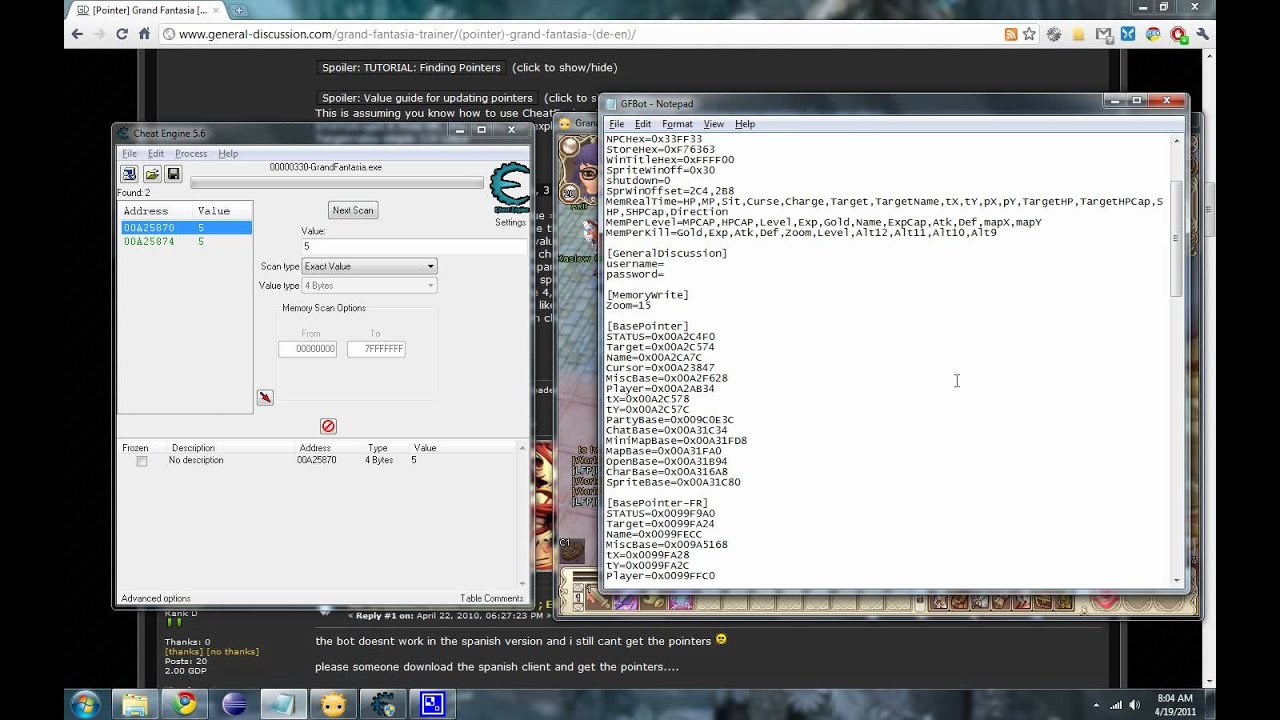This screenshot has width=1280, height=720.
Task: Bookmark the page with the star icon
Action: (x=1029, y=34)
